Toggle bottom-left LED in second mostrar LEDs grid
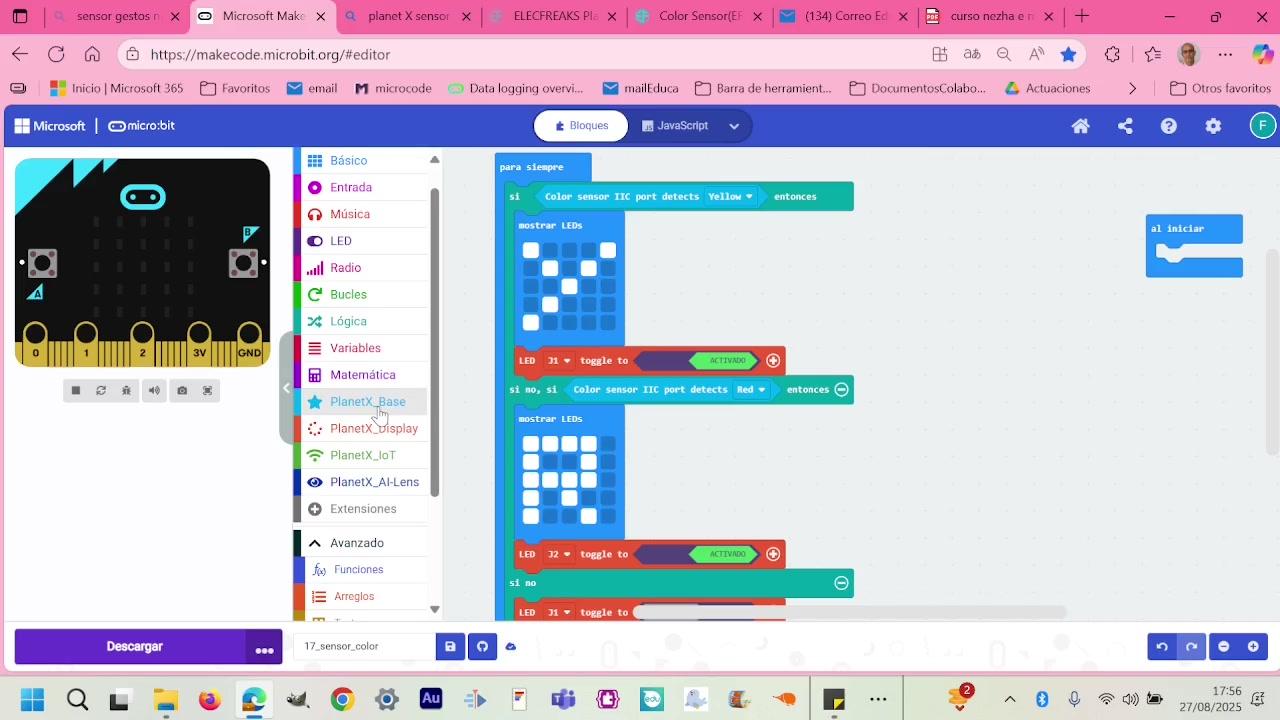Image resolution: width=1280 pixels, height=720 pixels. click(531, 516)
